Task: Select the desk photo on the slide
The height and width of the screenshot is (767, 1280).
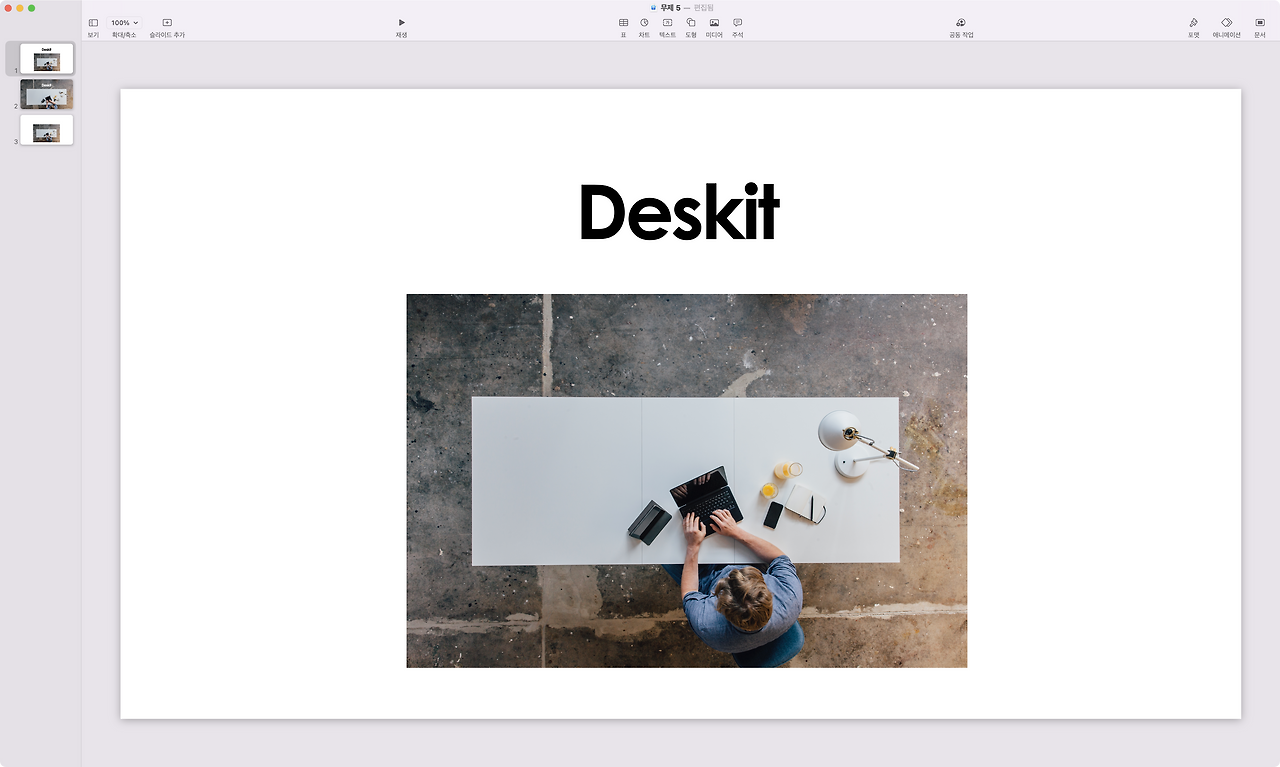Action: pos(686,480)
